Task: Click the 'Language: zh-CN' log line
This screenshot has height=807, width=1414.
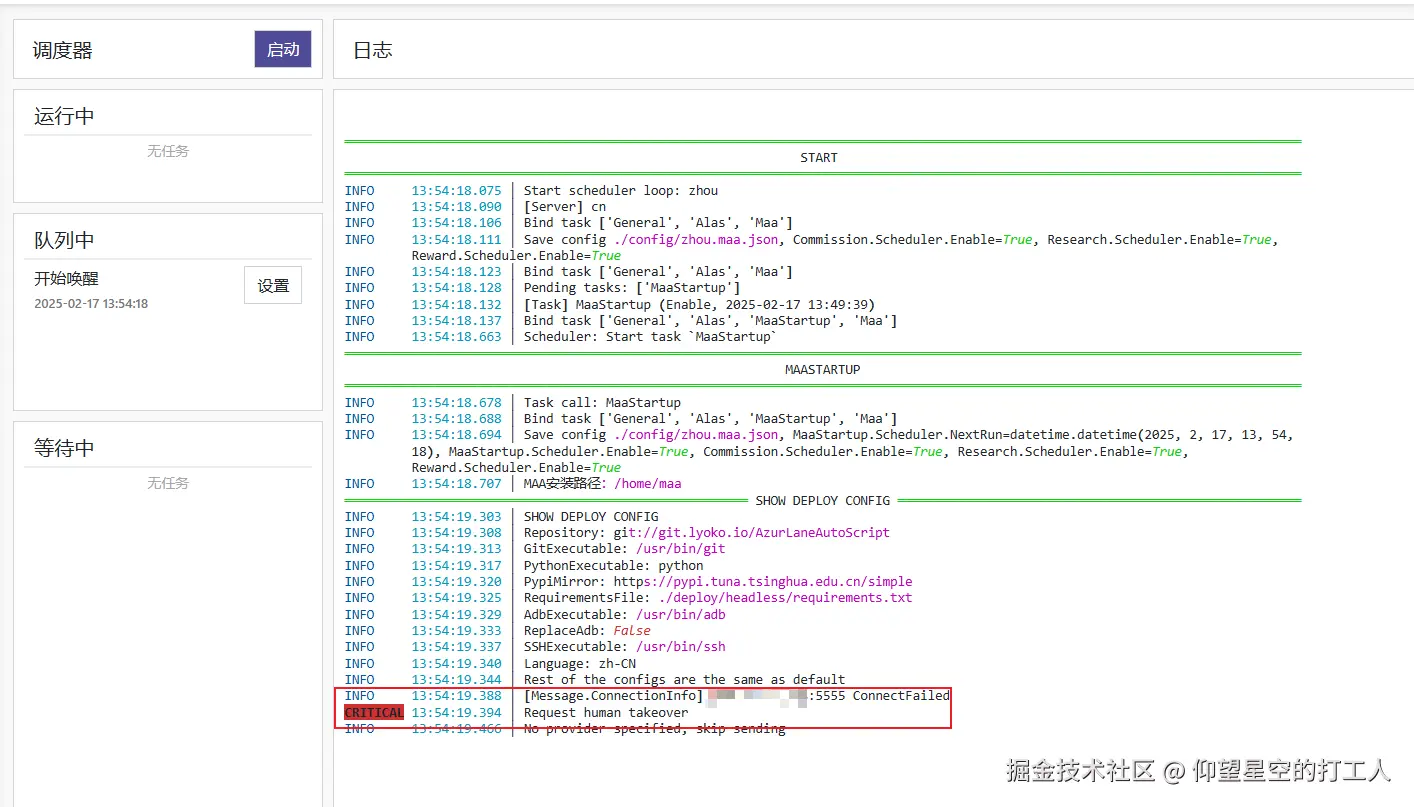Action: (580, 664)
